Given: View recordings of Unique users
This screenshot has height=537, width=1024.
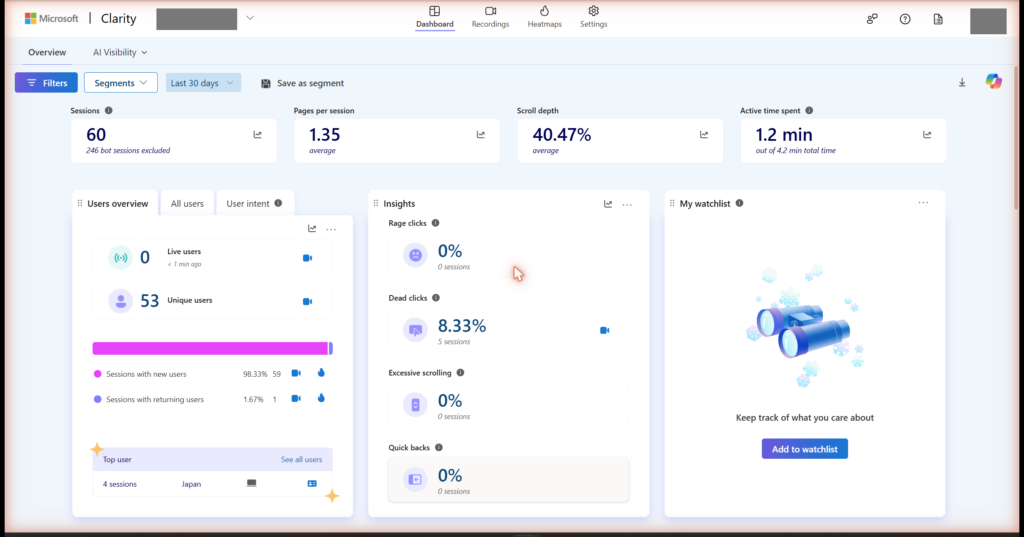Looking at the screenshot, I should tap(308, 302).
